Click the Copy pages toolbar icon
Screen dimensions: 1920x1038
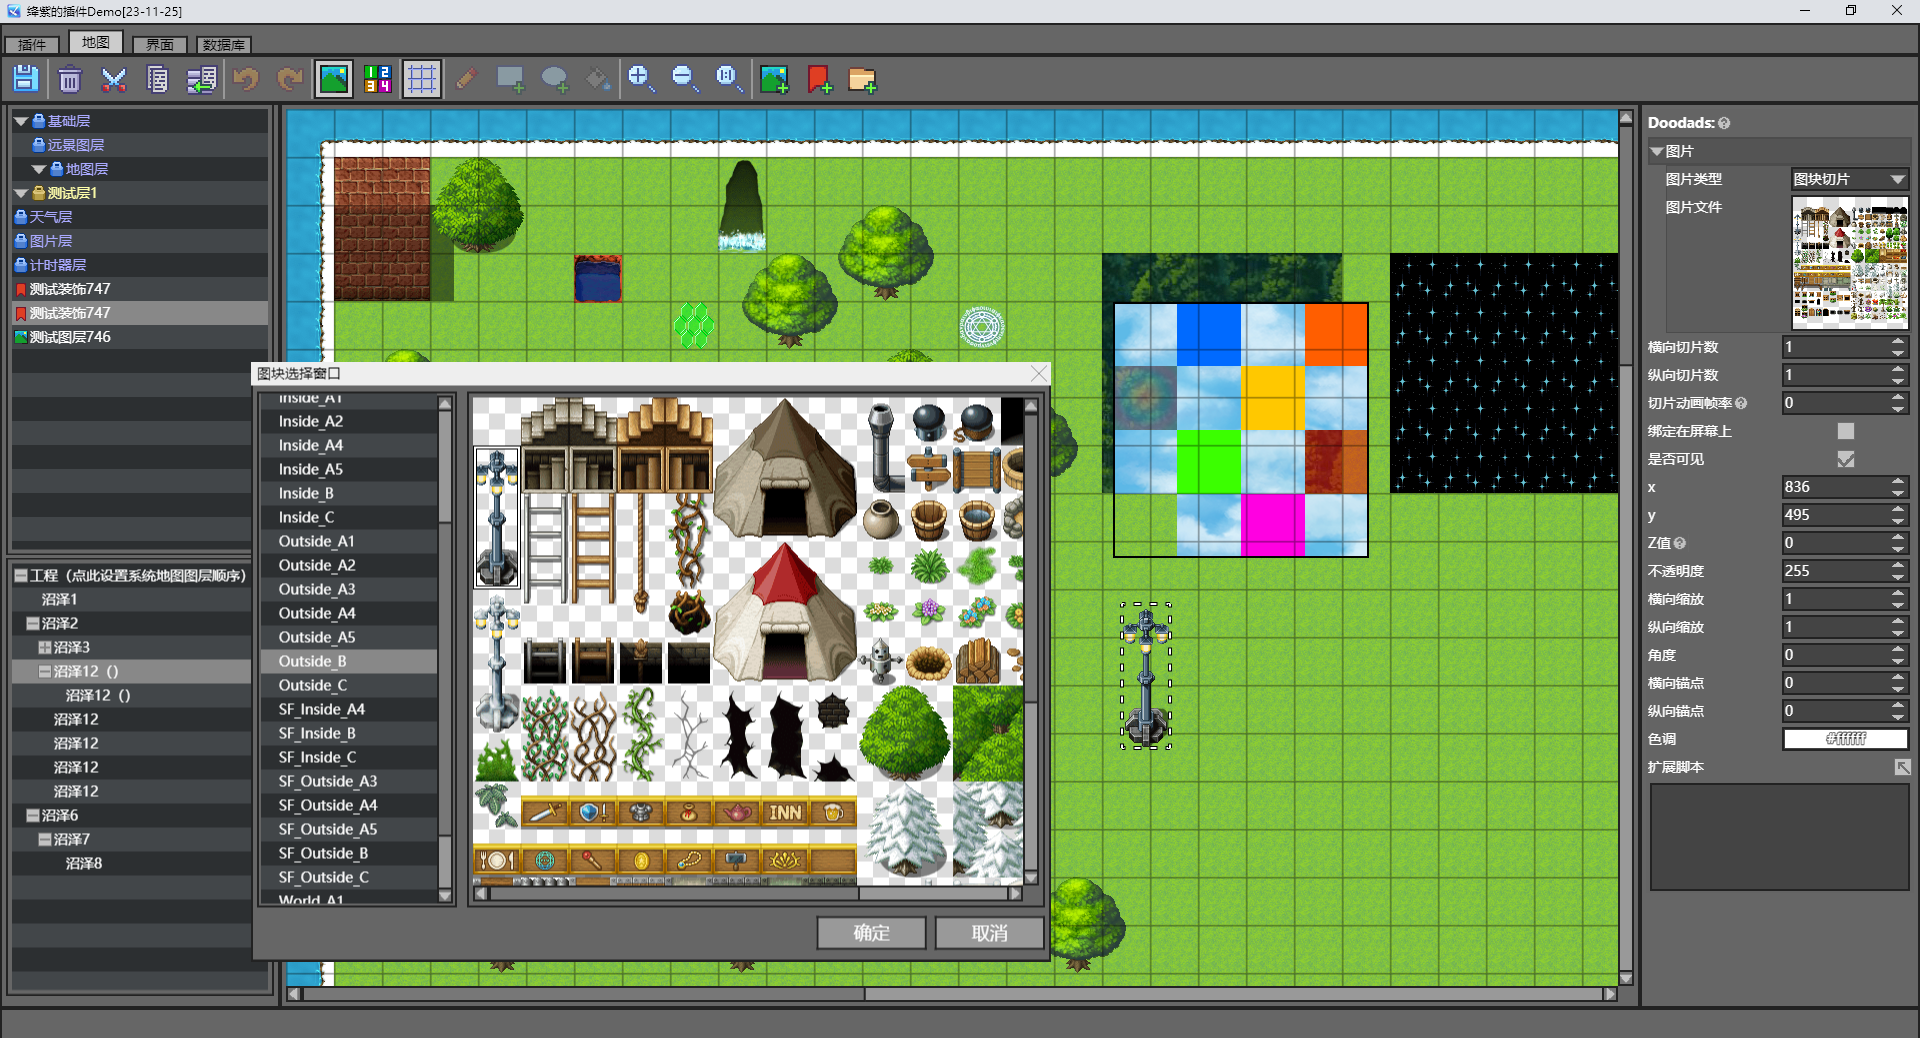click(x=158, y=79)
